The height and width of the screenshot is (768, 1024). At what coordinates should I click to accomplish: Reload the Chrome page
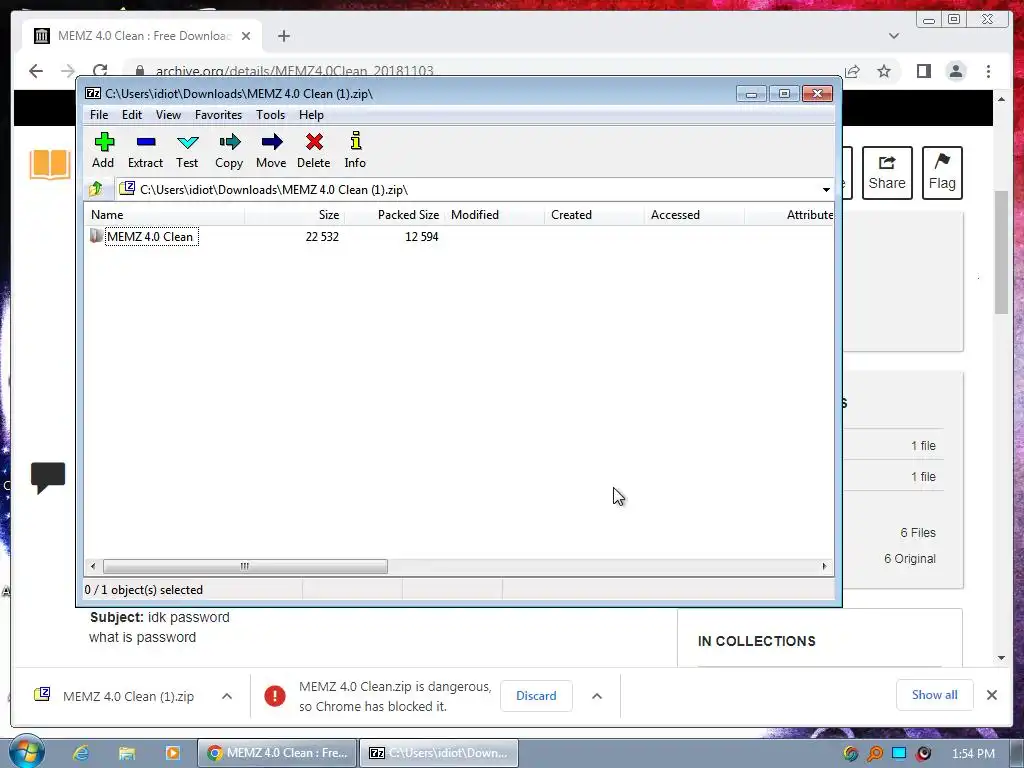tap(100, 71)
